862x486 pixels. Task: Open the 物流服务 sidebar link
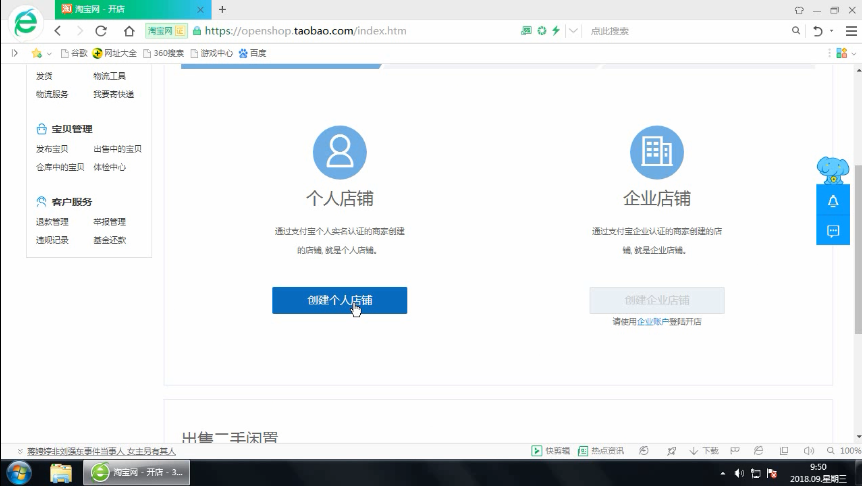(x=52, y=94)
